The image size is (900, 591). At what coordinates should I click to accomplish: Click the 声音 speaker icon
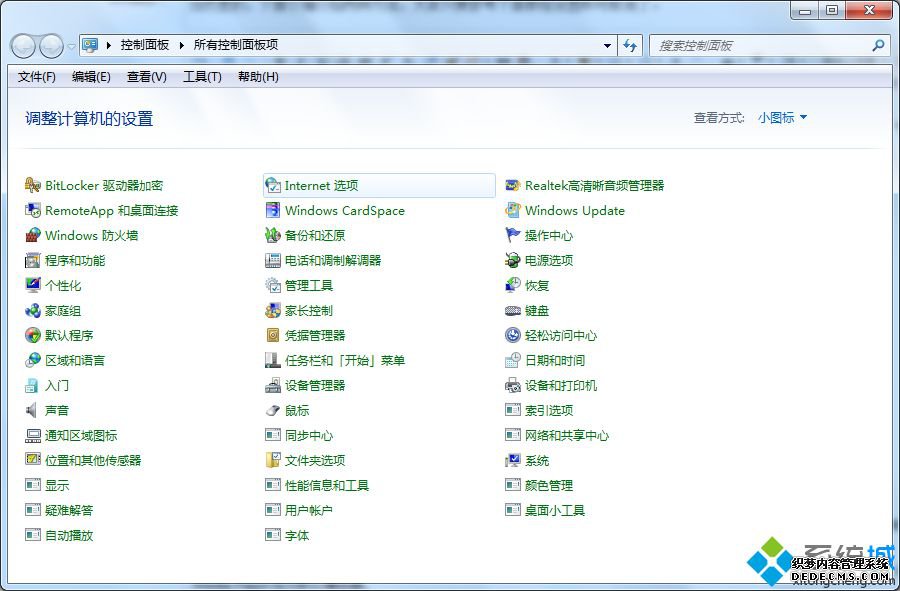coord(33,410)
